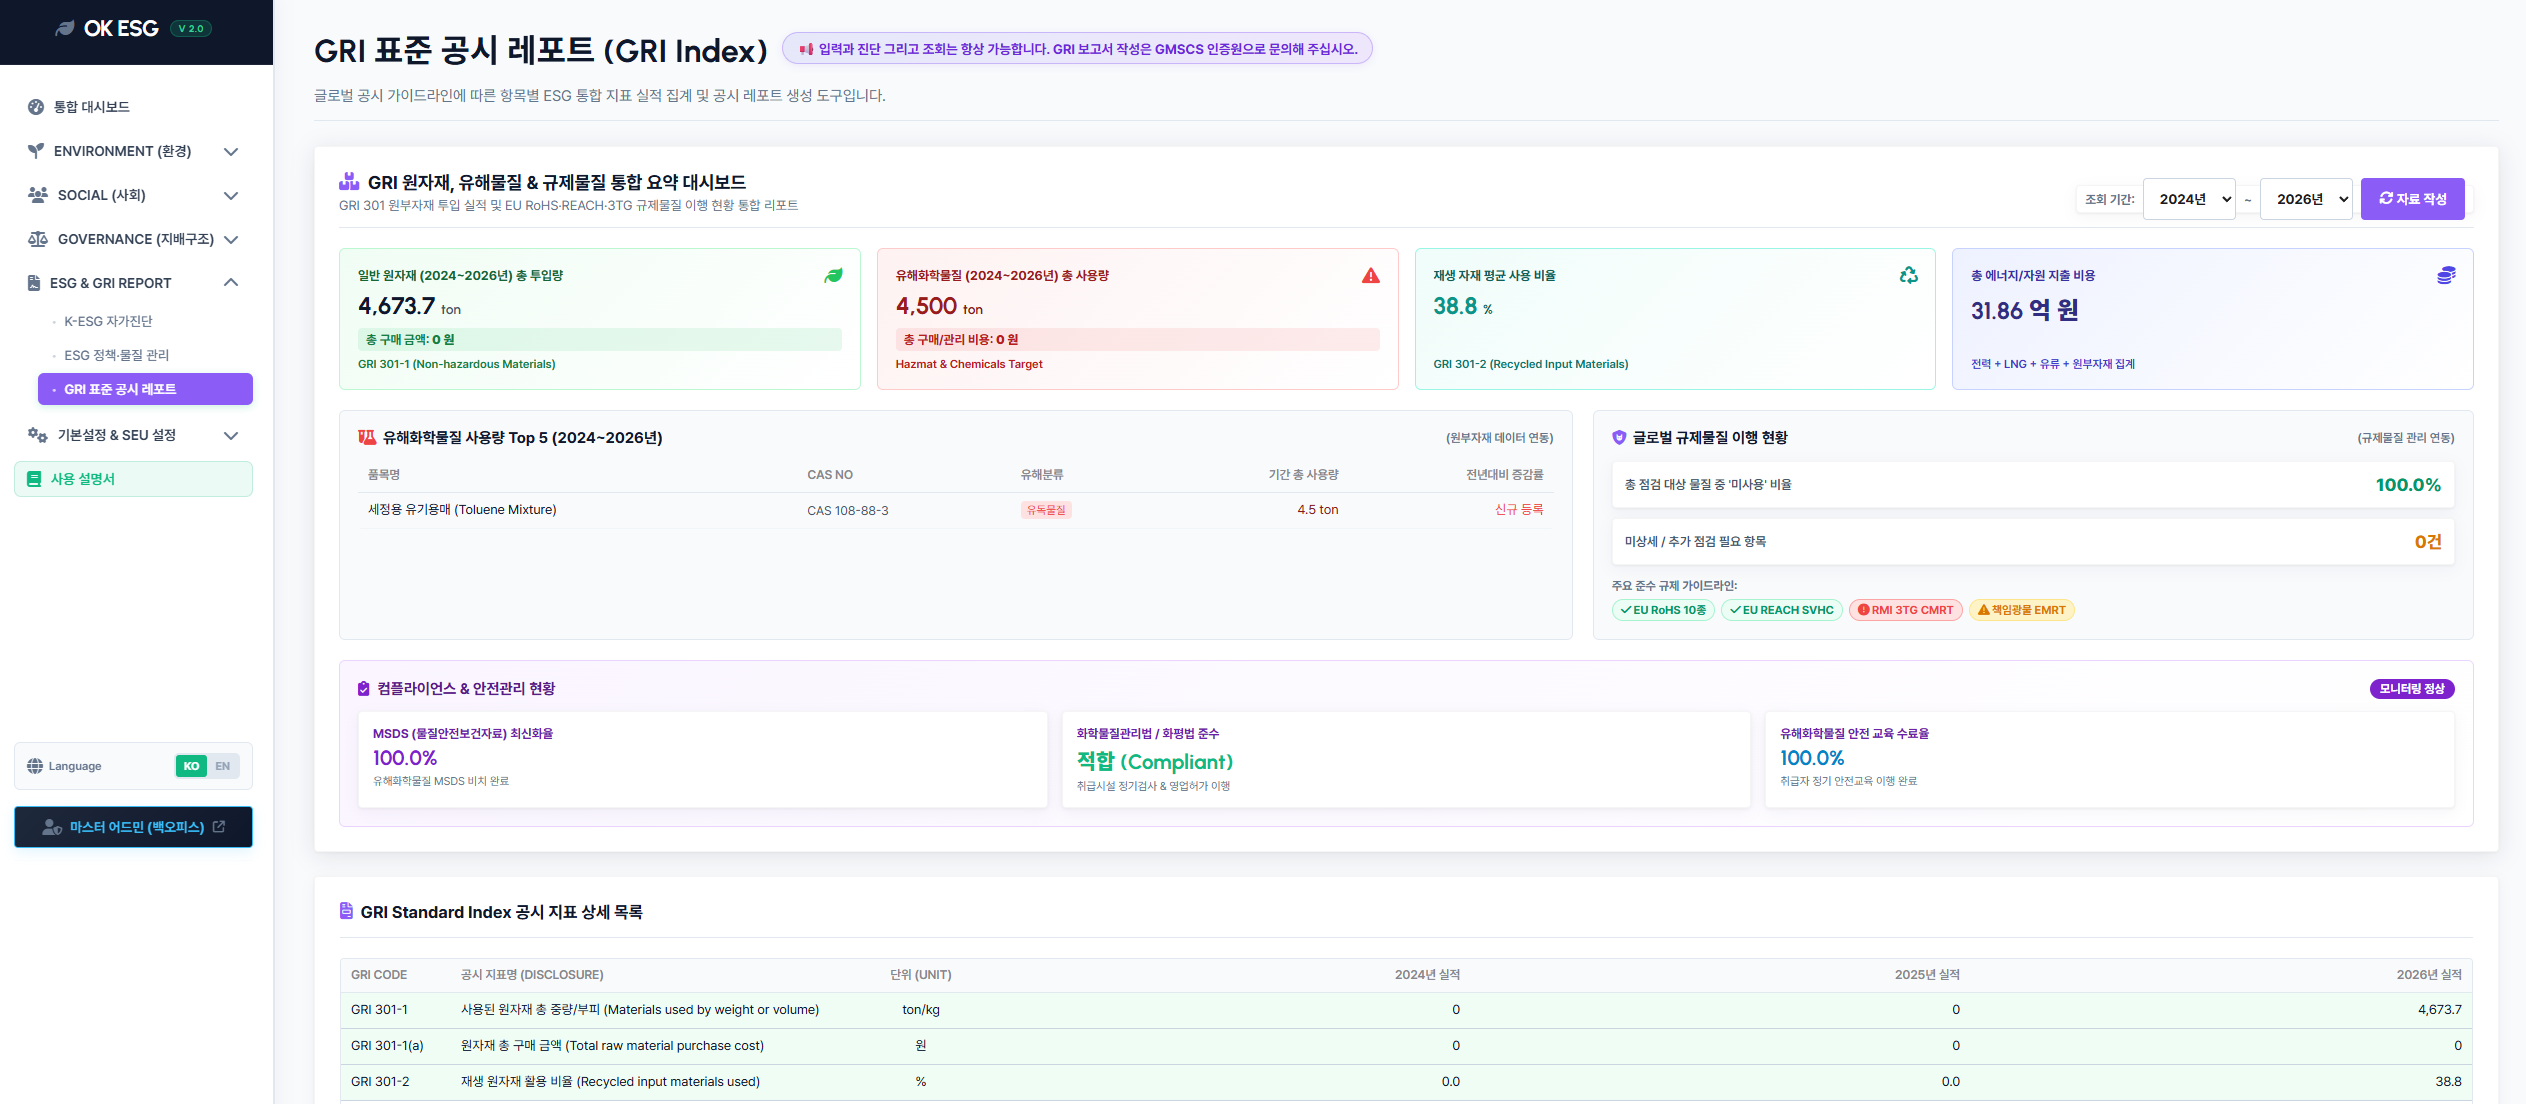Open the 2024년 start year dropdown
Image resolution: width=2526 pixels, height=1104 pixels.
[2189, 199]
